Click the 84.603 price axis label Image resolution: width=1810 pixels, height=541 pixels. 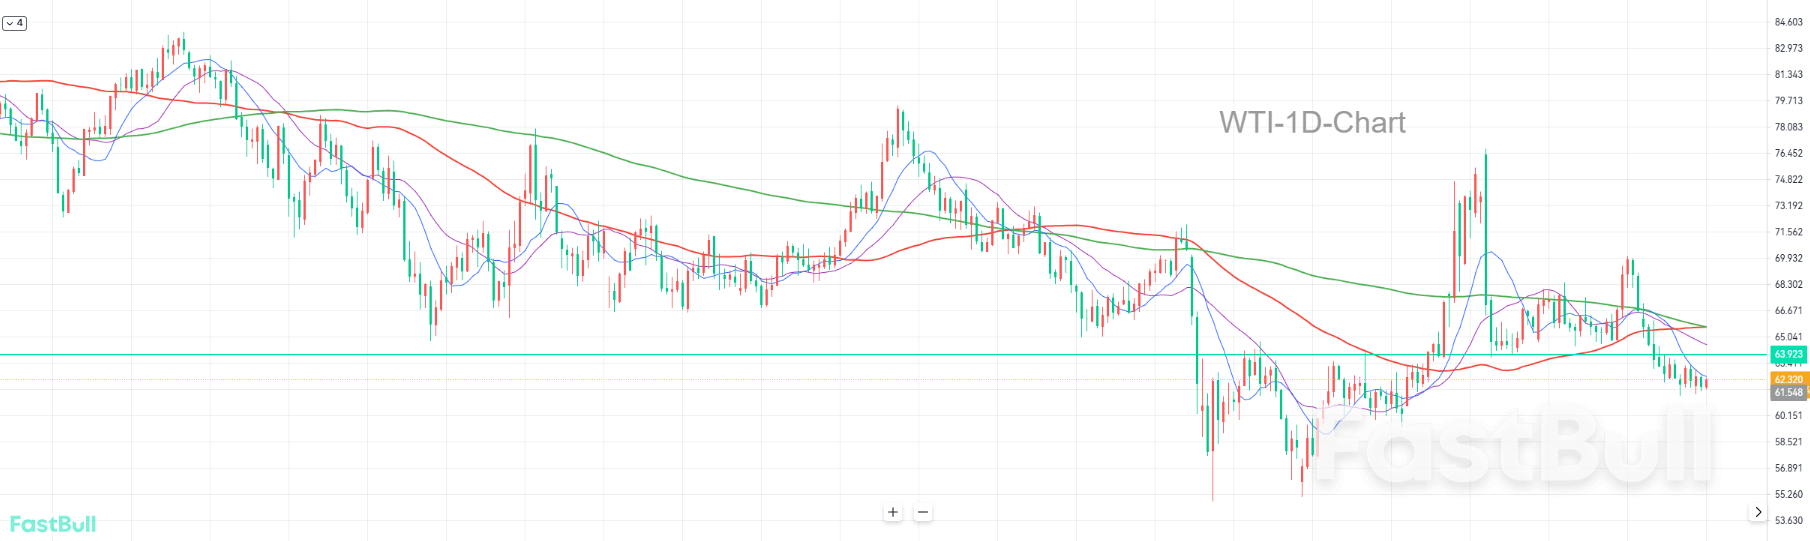pyautogui.click(x=1788, y=22)
